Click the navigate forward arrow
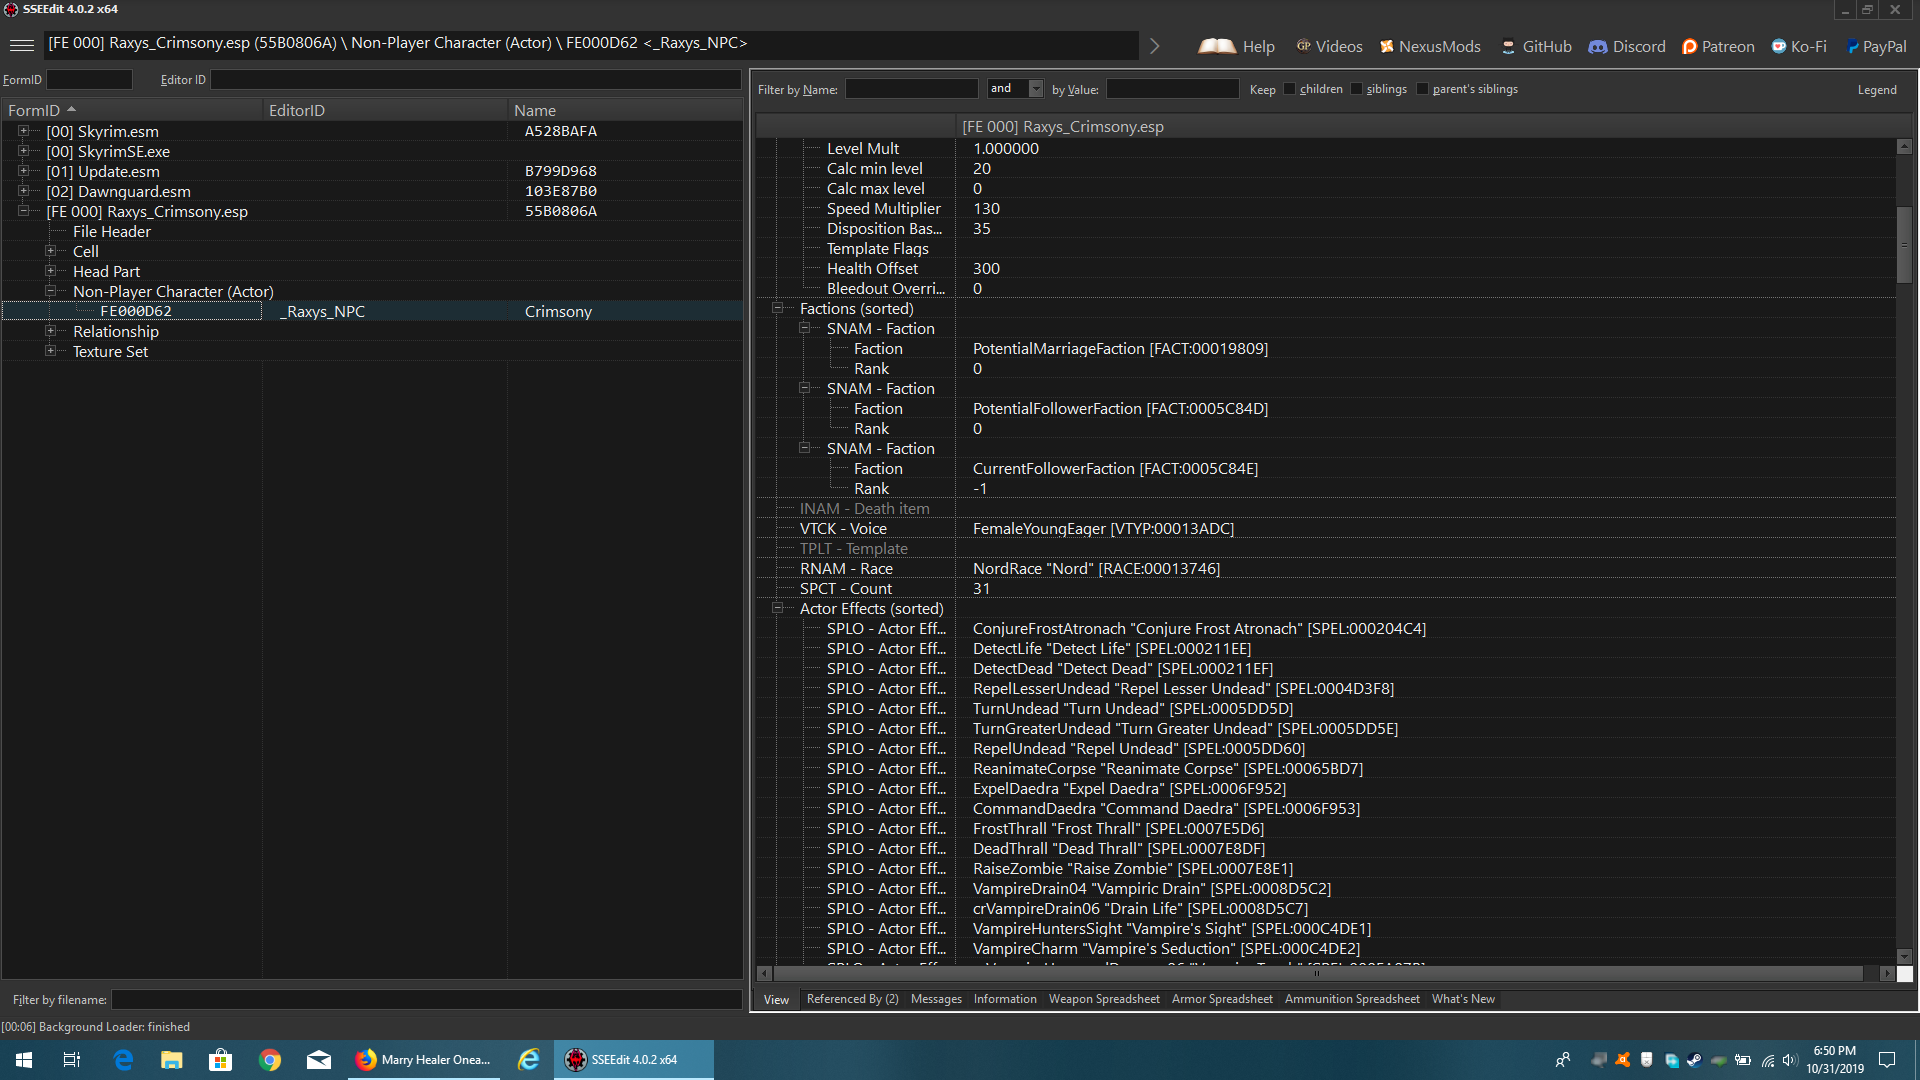The image size is (1920, 1080). click(1155, 46)
